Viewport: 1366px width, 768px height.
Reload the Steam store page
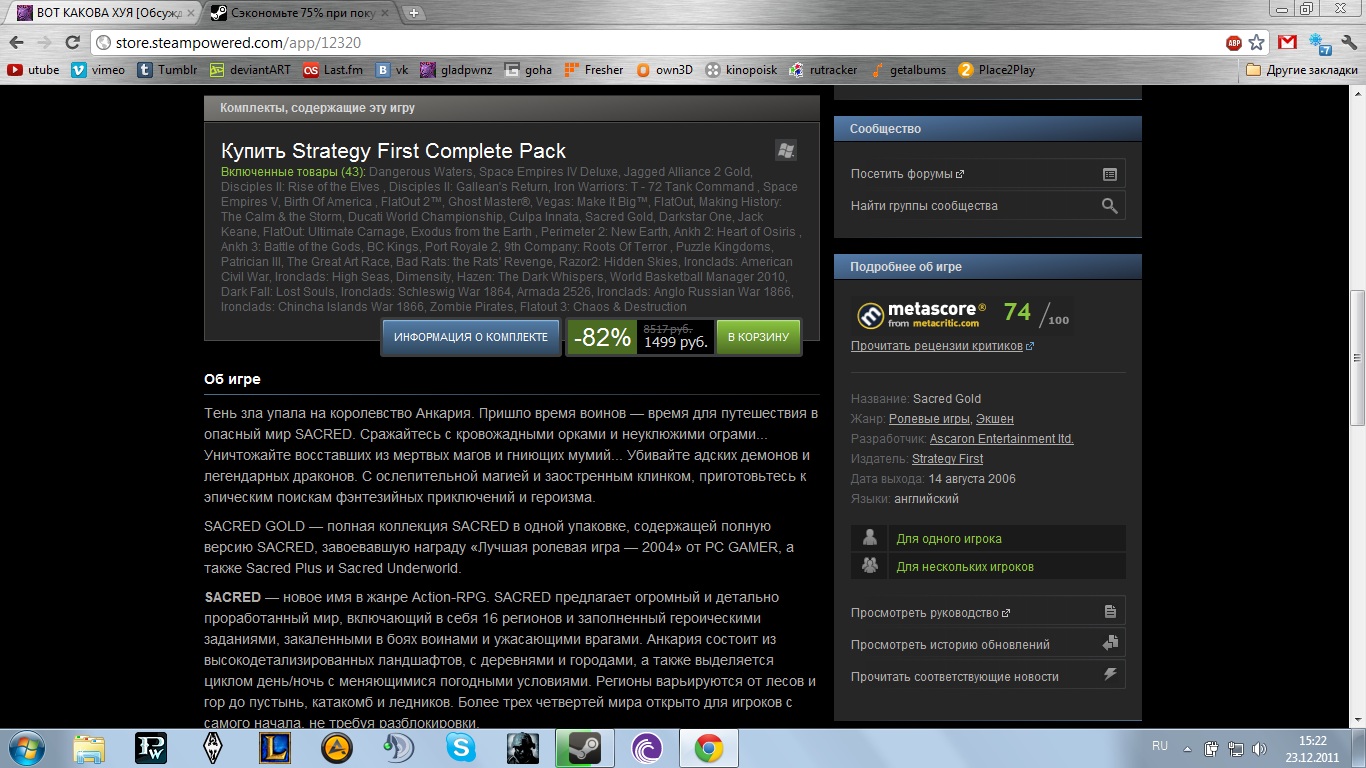click(x=72, y=43)
